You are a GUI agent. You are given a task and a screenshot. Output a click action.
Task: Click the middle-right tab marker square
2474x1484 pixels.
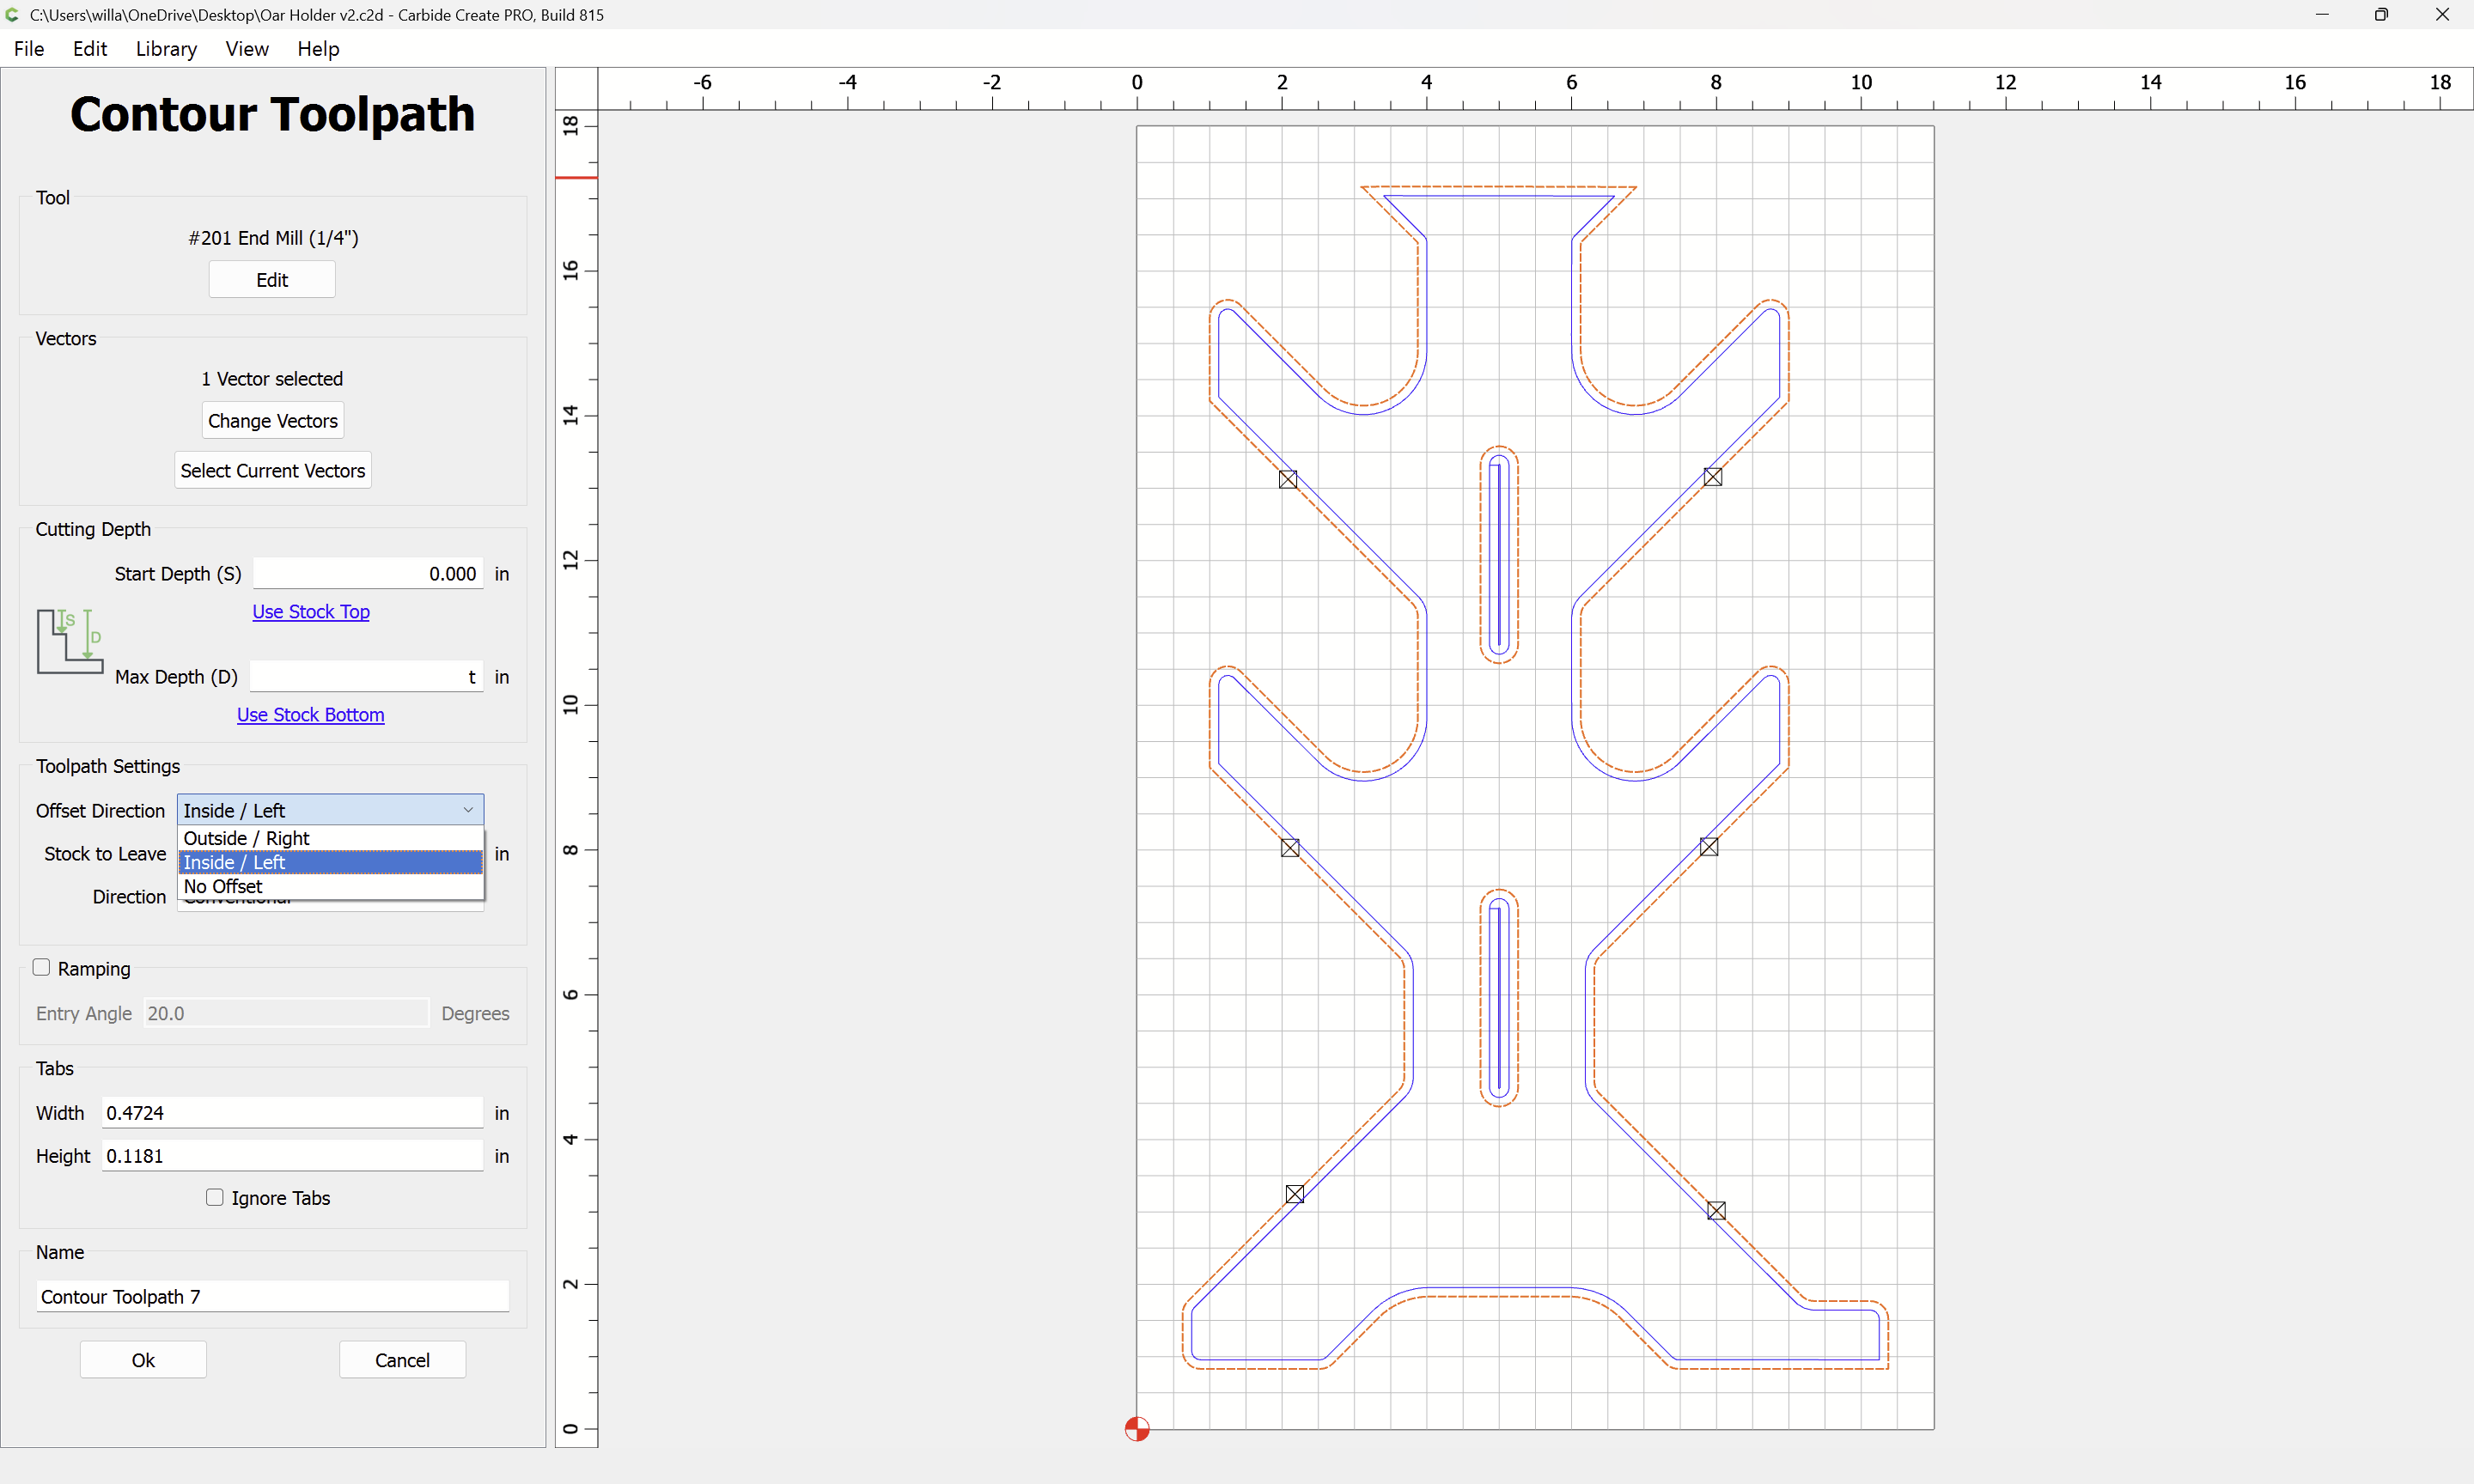1709,847
